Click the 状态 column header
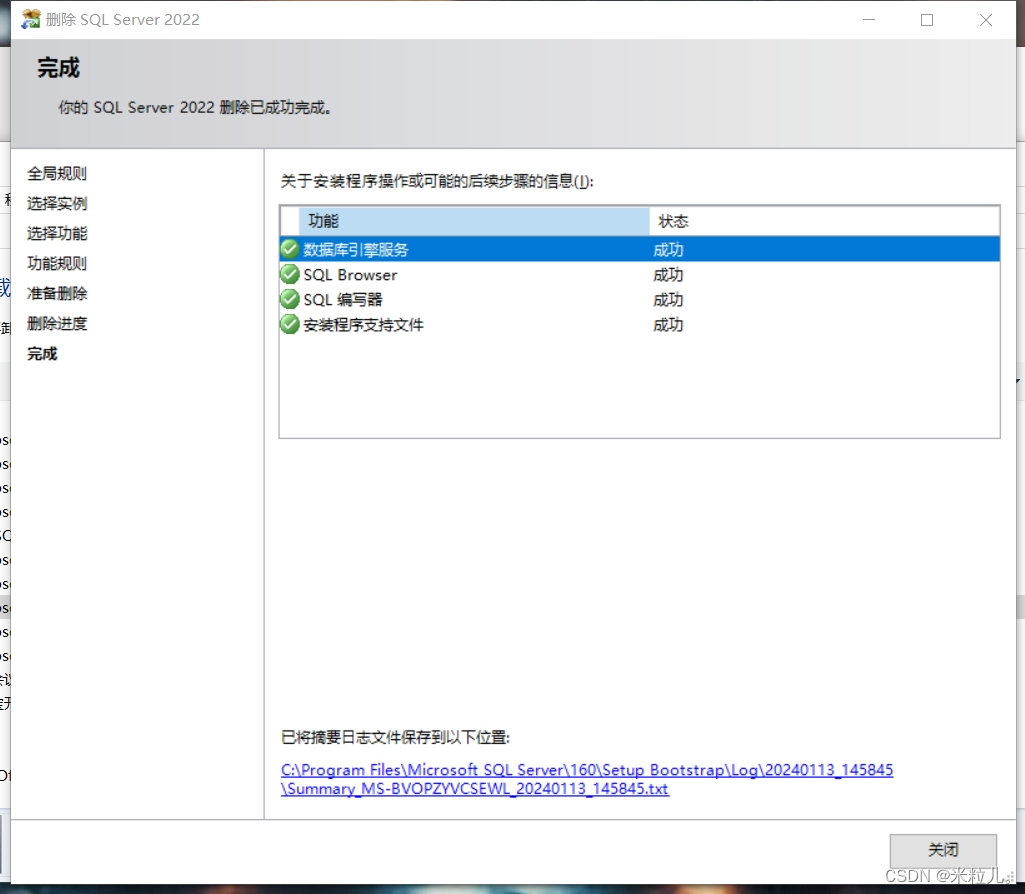Image resolution: width=1025 pixels, height=894 pixels. [824, 221]
